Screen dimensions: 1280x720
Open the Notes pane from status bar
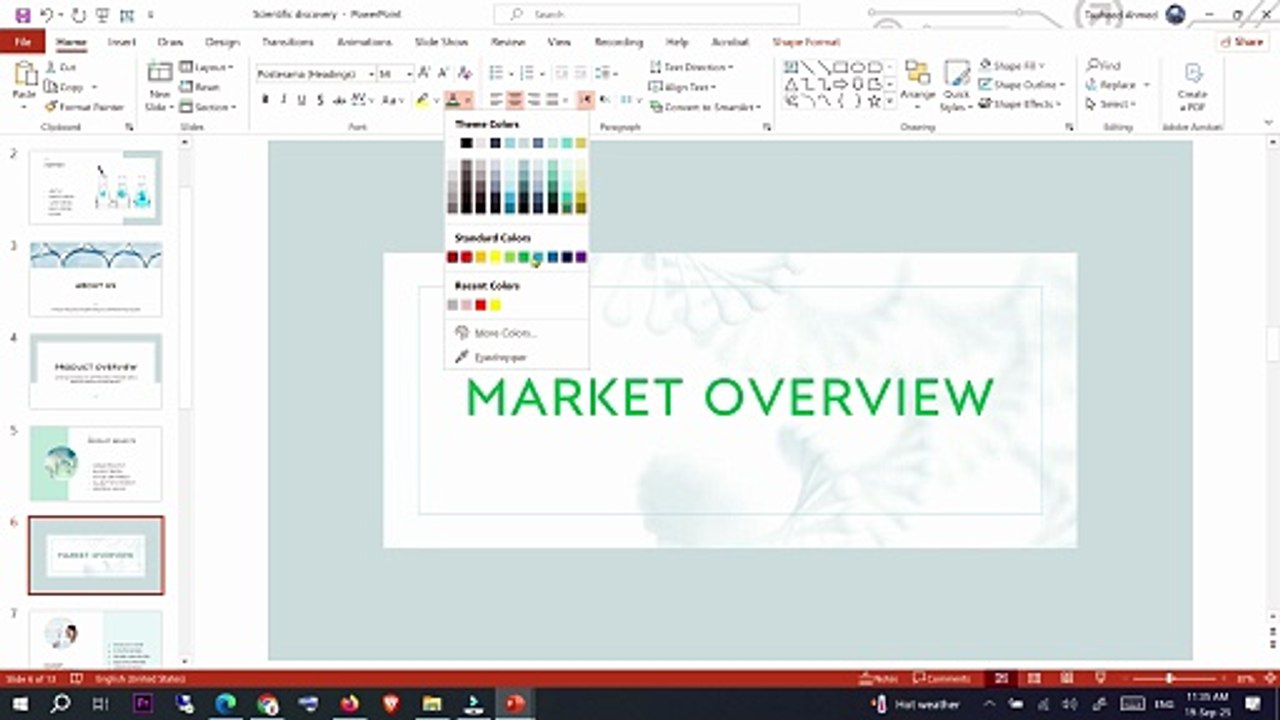click(879, 679)
